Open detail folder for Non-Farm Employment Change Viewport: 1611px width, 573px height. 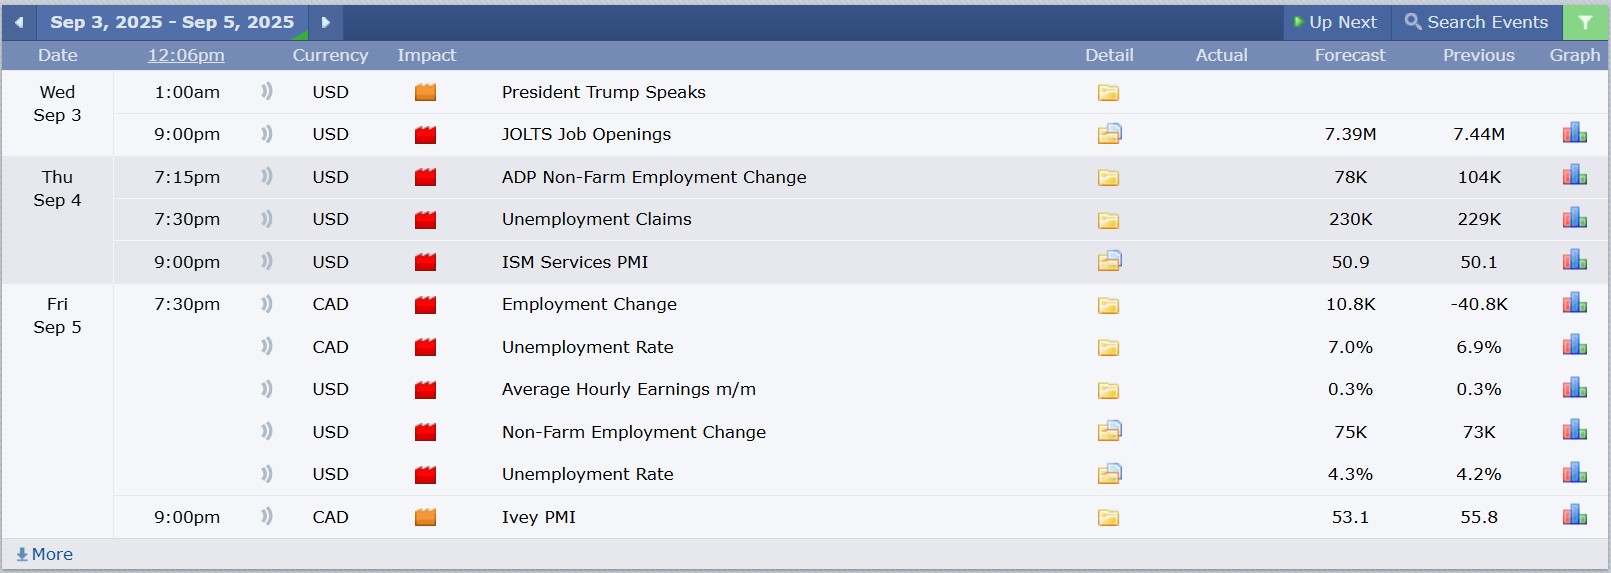[1109, 431]
